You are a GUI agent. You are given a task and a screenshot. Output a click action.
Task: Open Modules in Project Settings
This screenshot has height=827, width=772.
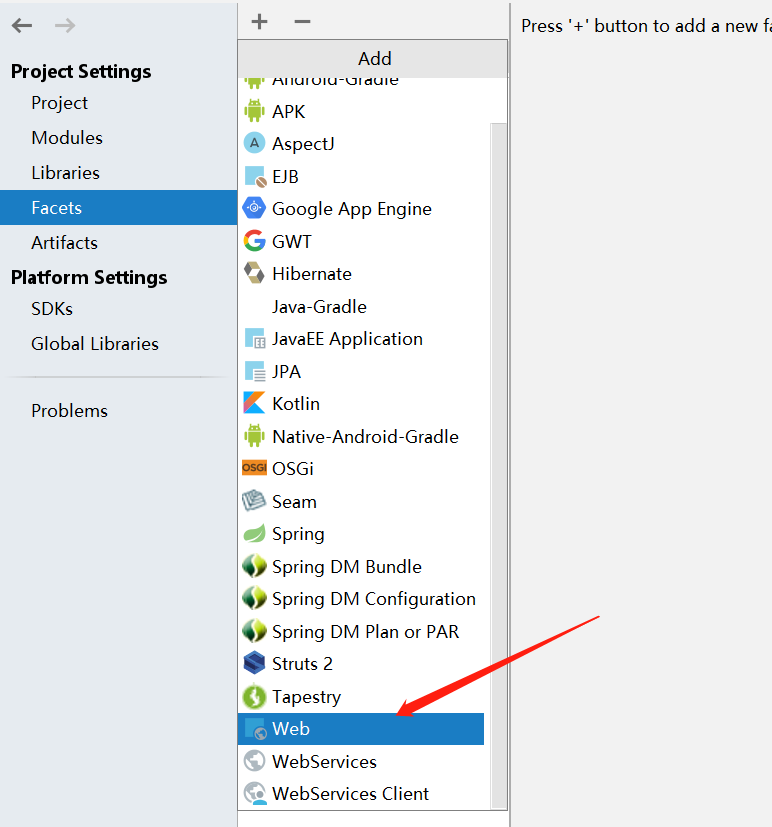[67, 138]
